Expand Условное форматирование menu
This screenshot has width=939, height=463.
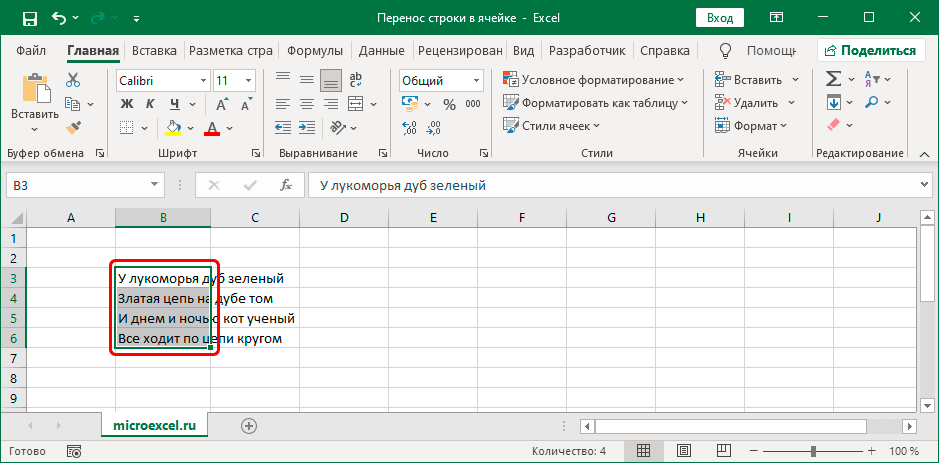point(596,80)
